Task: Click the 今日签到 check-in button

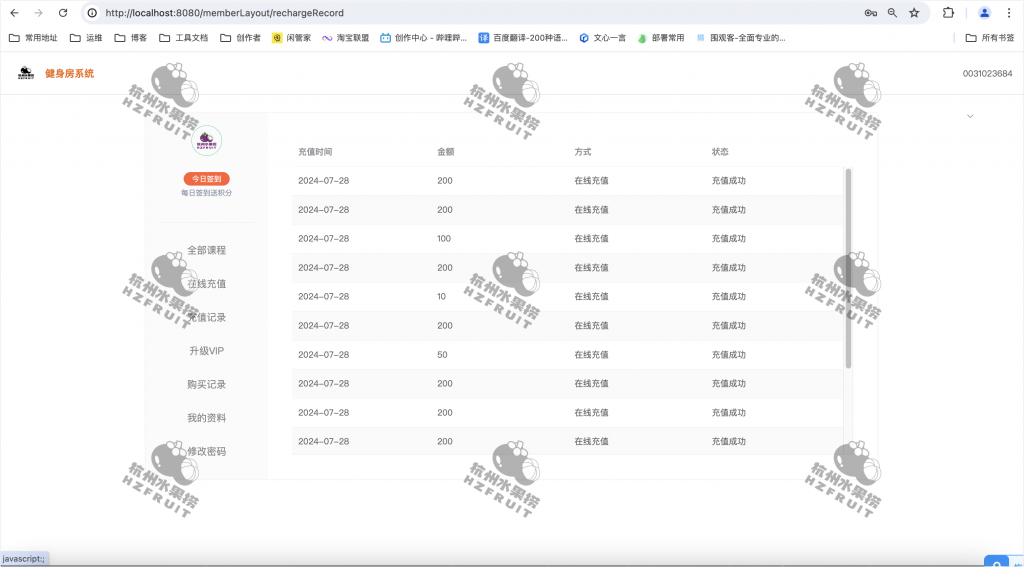Action: [206, 179]
